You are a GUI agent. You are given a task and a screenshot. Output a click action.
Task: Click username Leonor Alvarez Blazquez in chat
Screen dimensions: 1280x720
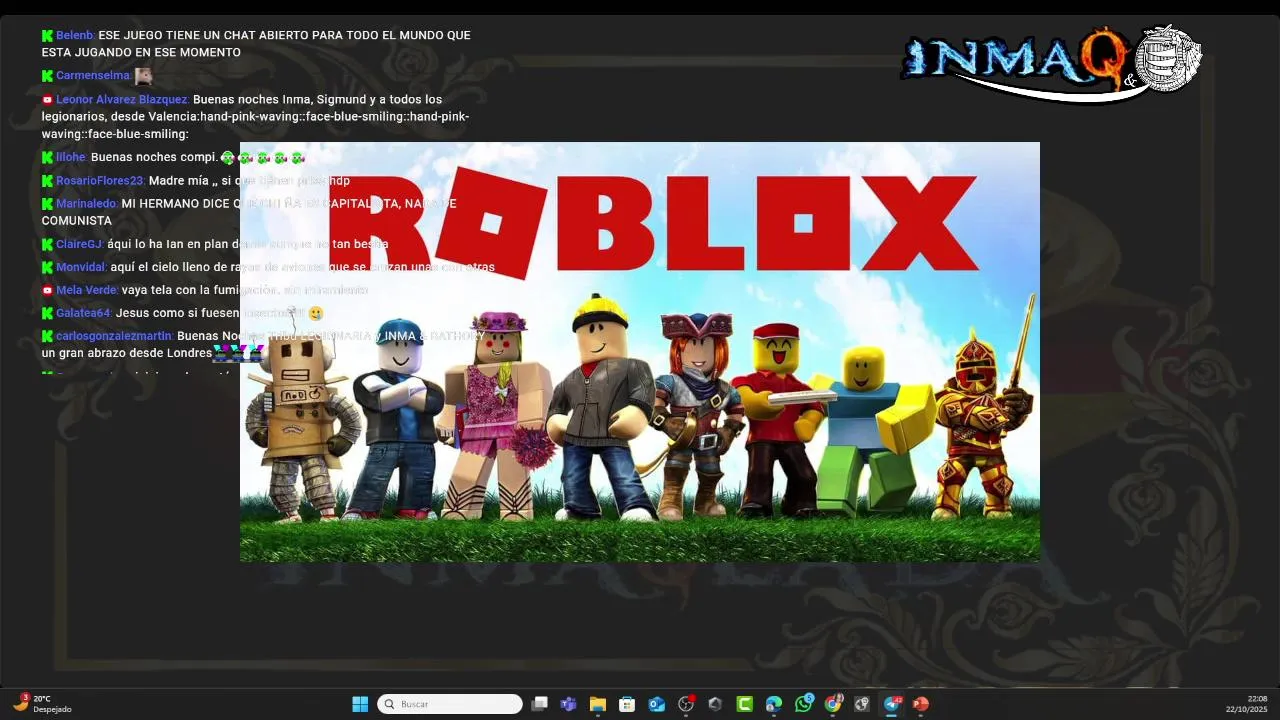(x=122, y=99)
